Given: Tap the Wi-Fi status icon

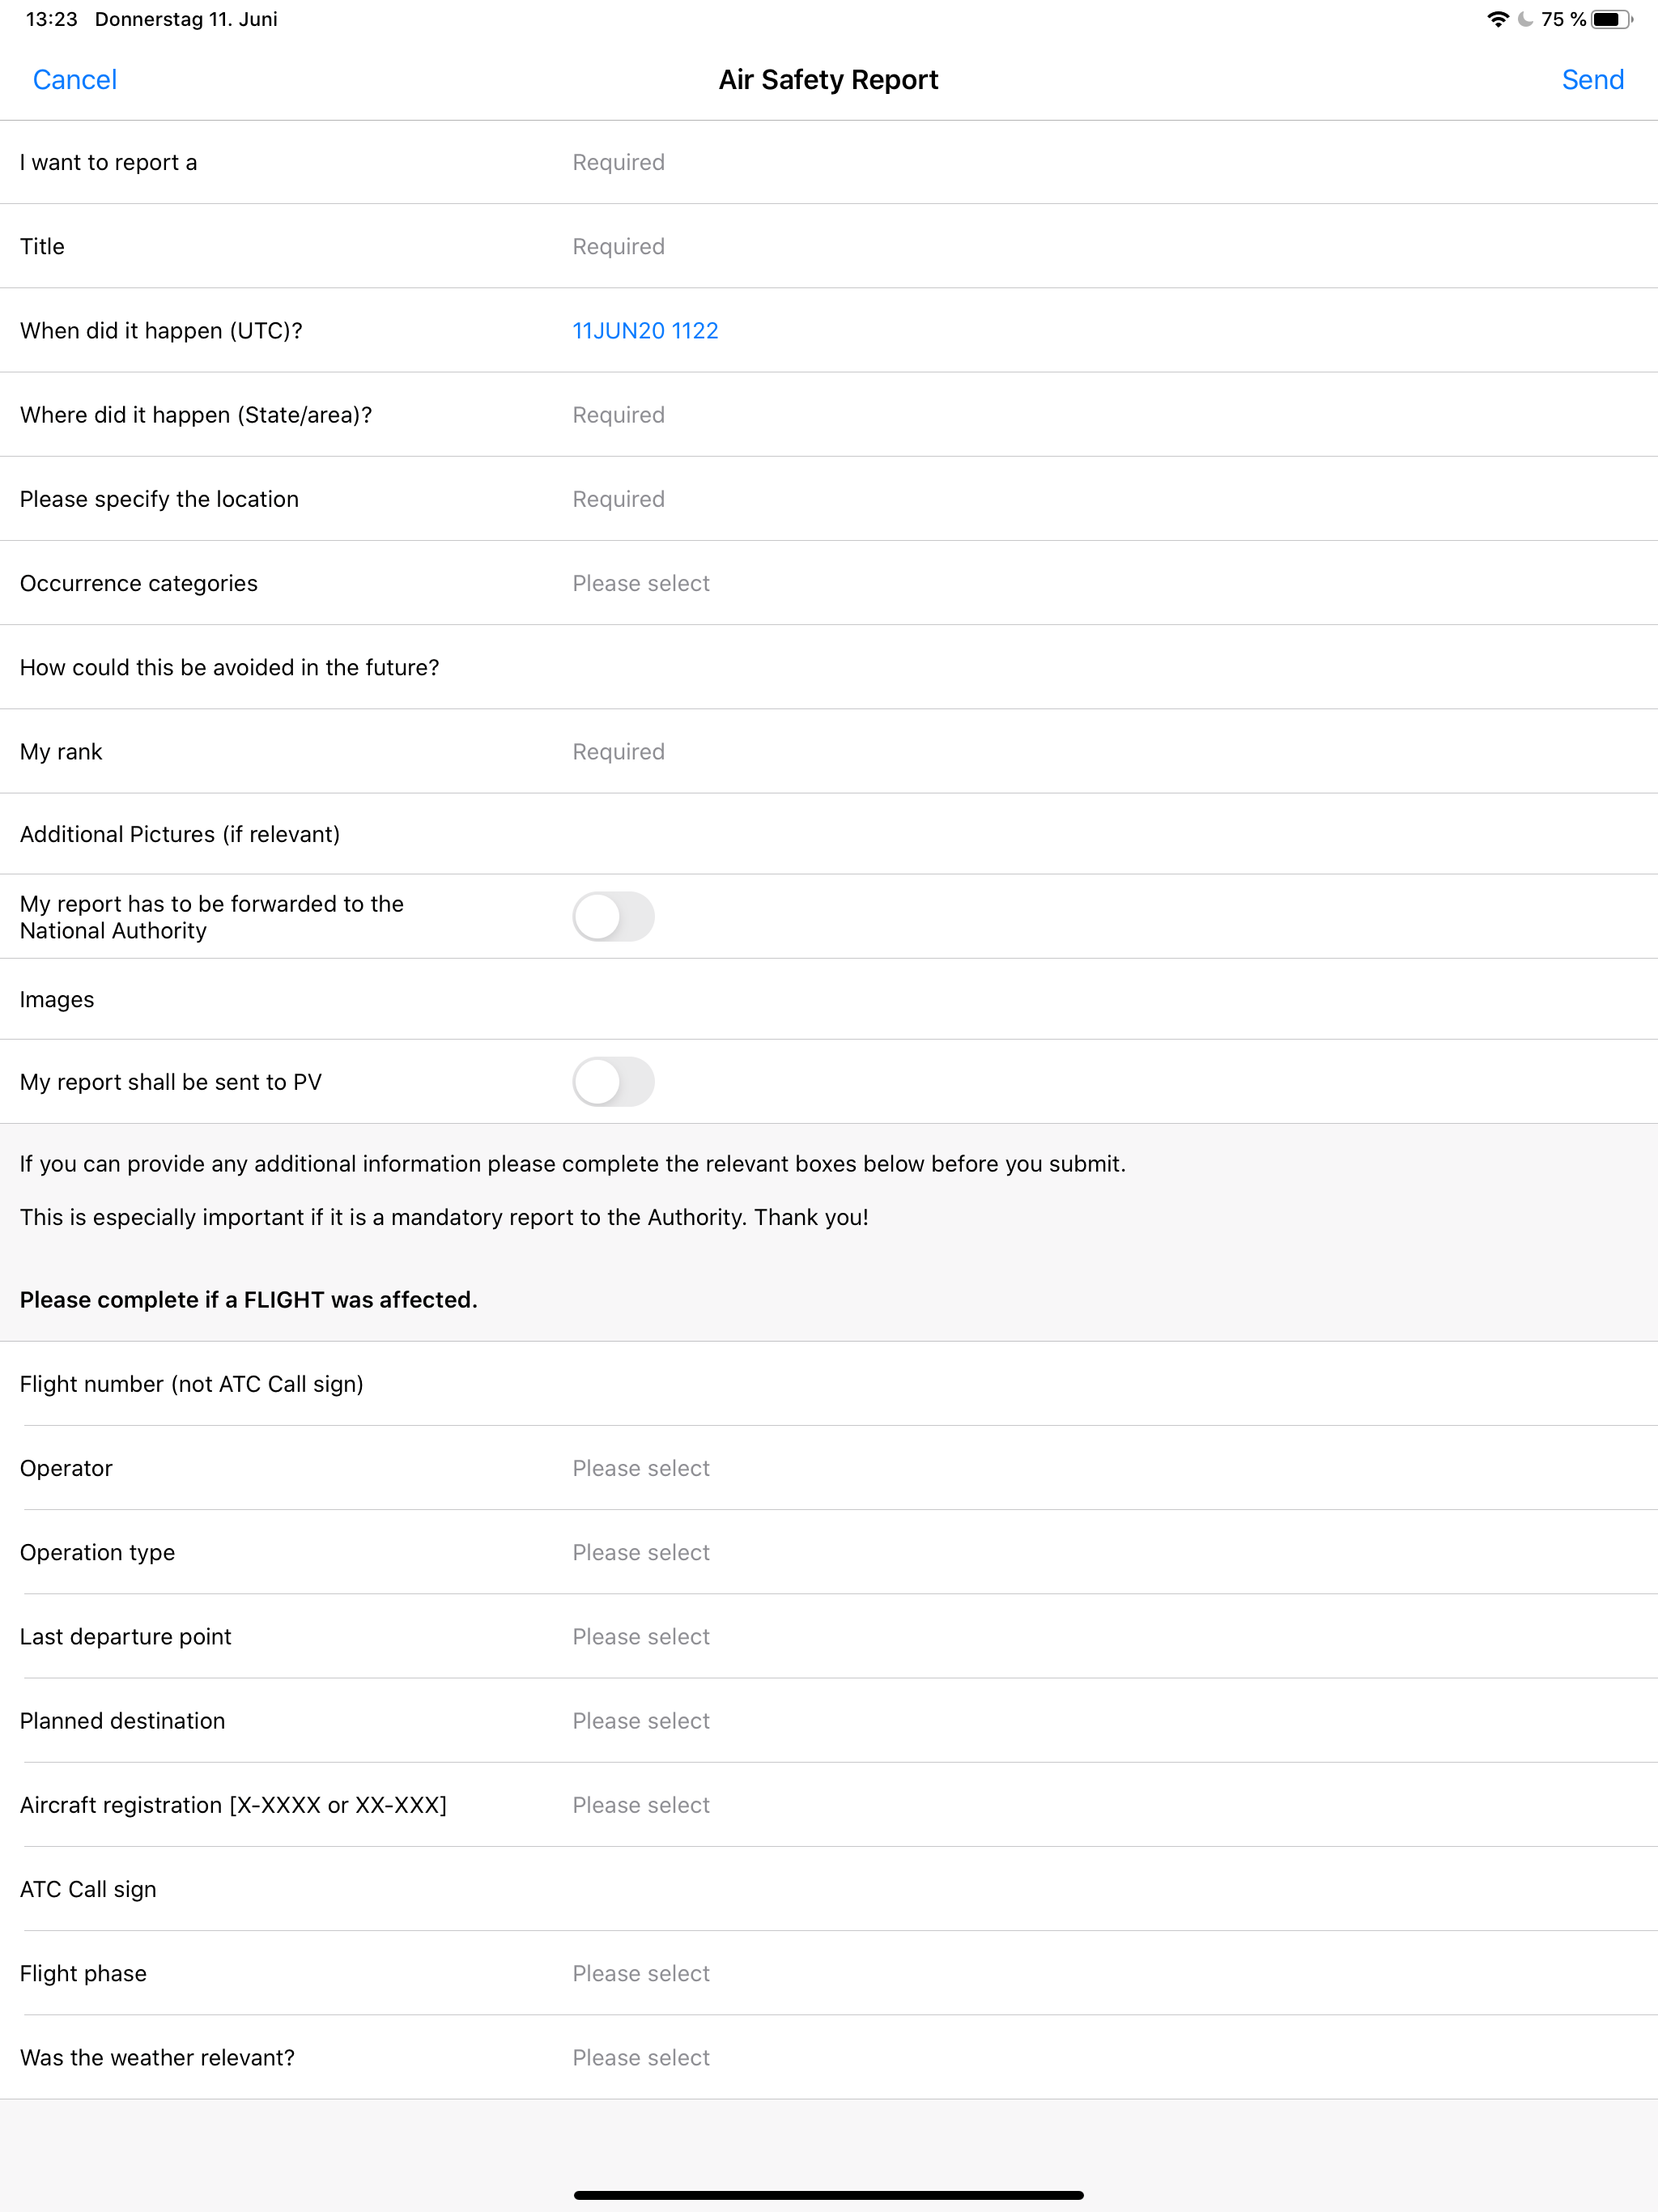Looking at the screenshot, I should tap(1497, 19).
